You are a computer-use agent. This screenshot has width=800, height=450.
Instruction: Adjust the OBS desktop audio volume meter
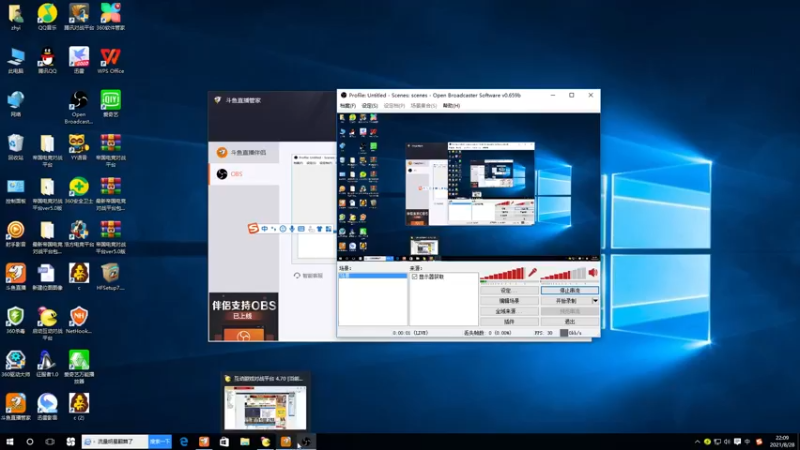pos(563,274)
